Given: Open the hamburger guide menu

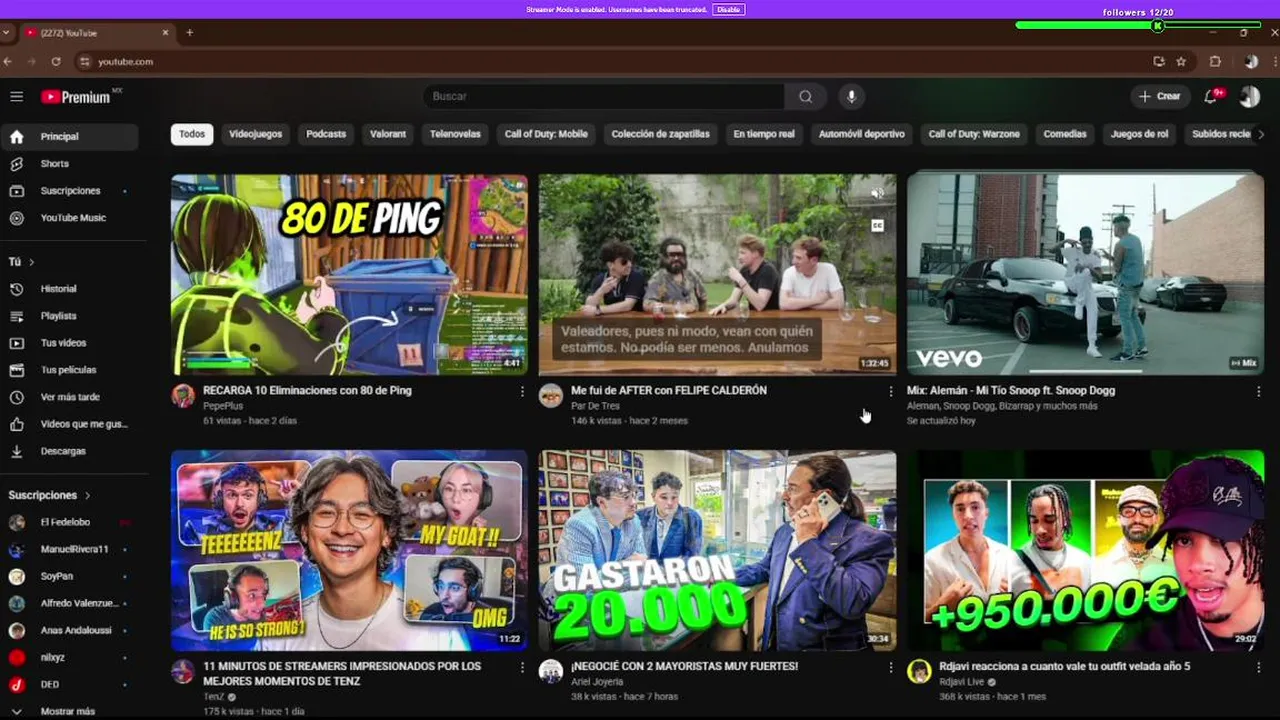Looking at the screenshot, I should [x=16, y=96].
